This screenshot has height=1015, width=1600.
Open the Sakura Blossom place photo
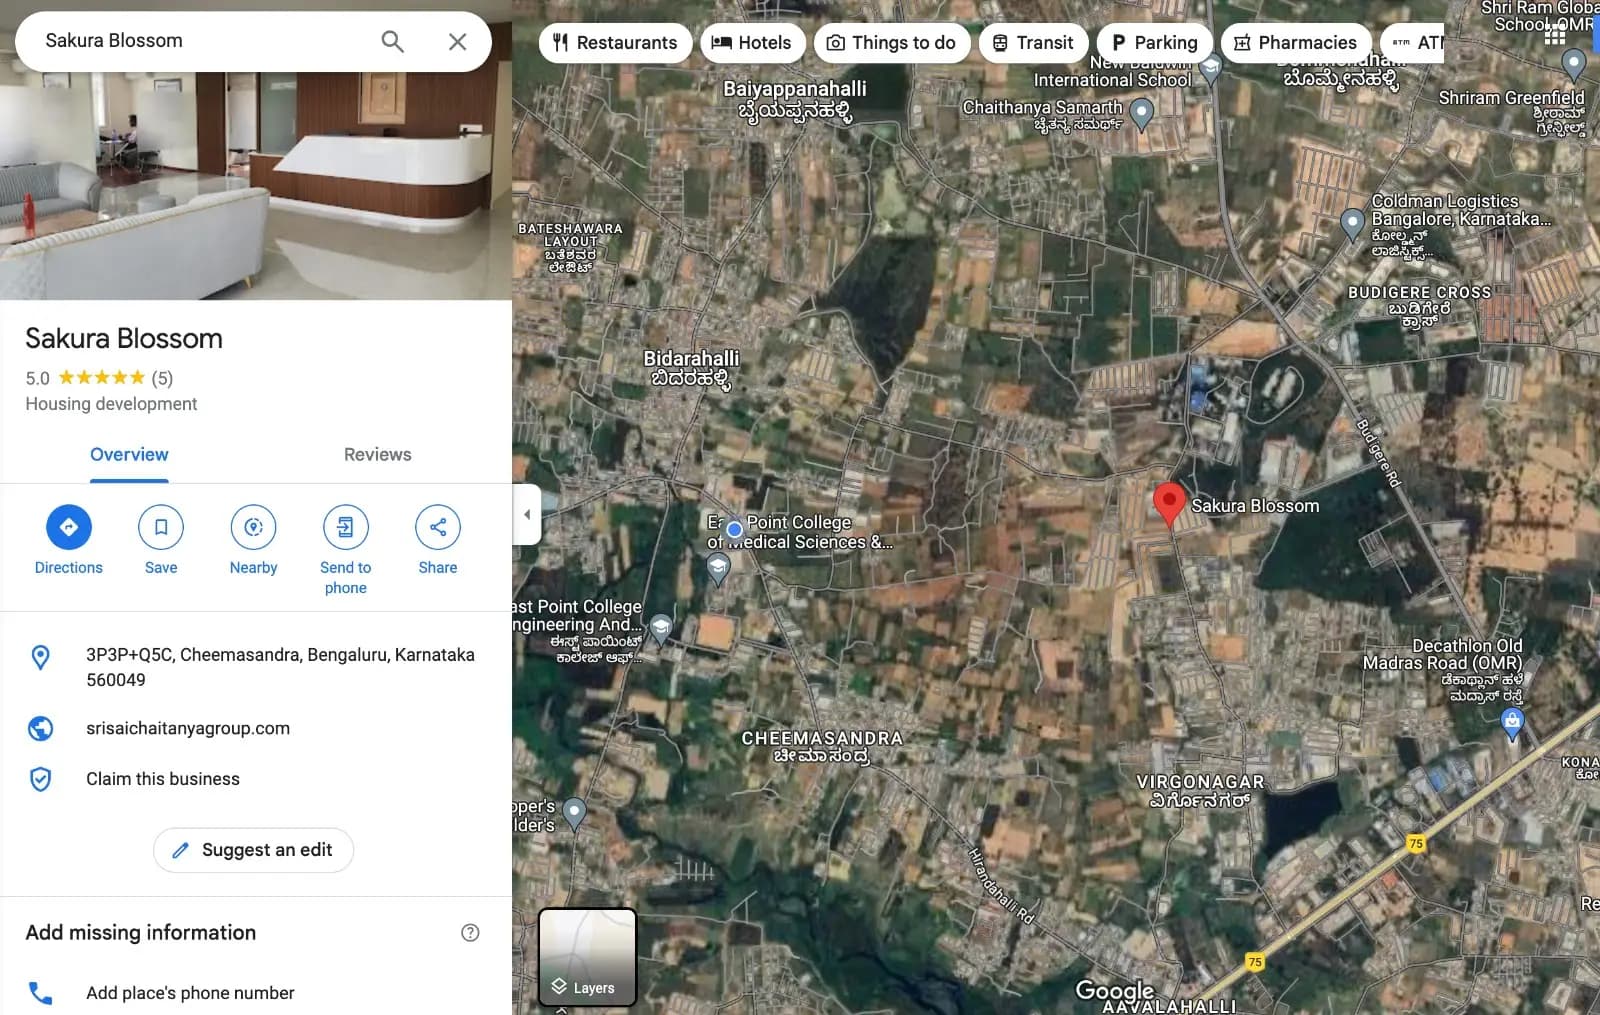pyautogui.click(x=256, y=186)
